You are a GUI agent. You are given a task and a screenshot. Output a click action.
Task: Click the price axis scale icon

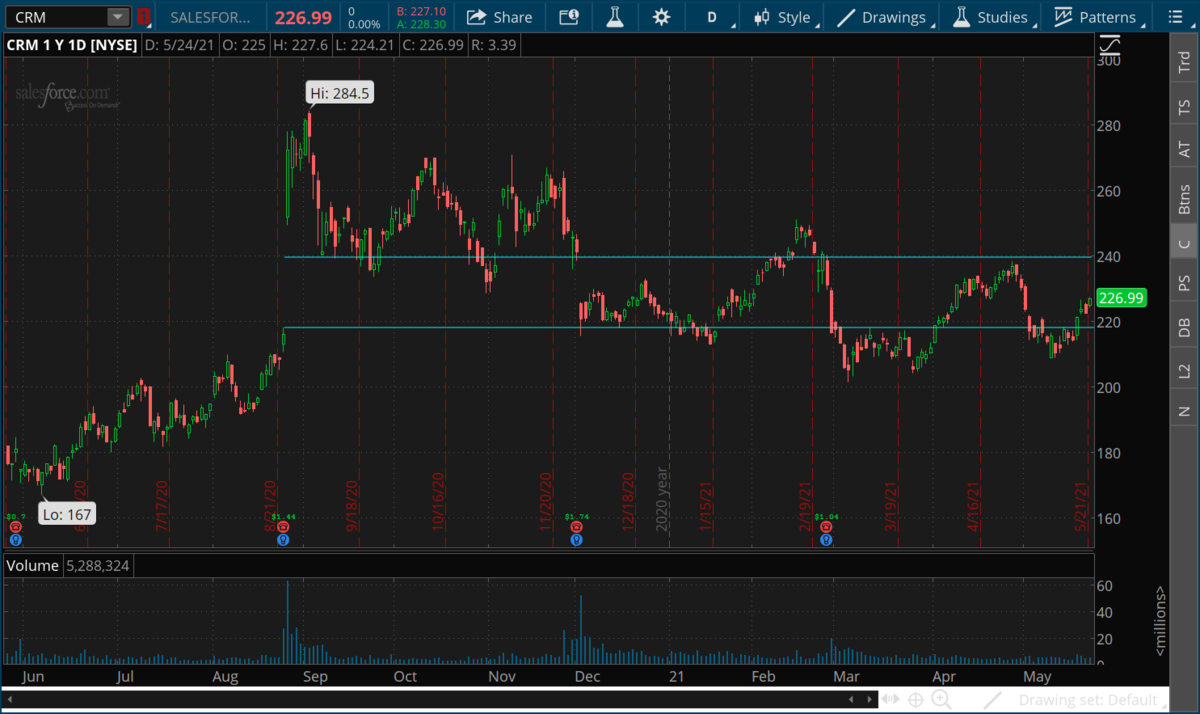coord(1110,45)
